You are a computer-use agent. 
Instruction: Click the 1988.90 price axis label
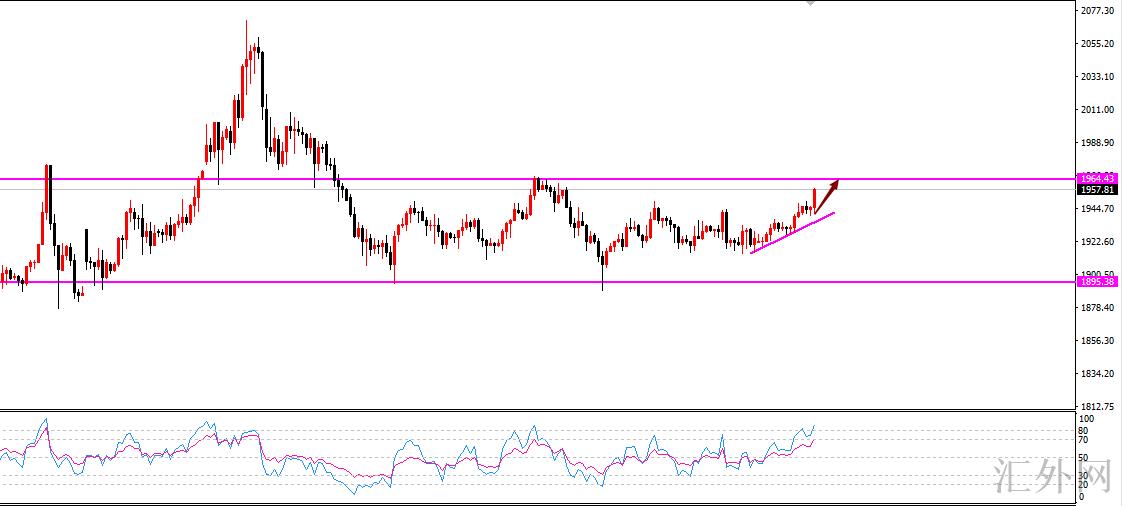pos(1096,143)
